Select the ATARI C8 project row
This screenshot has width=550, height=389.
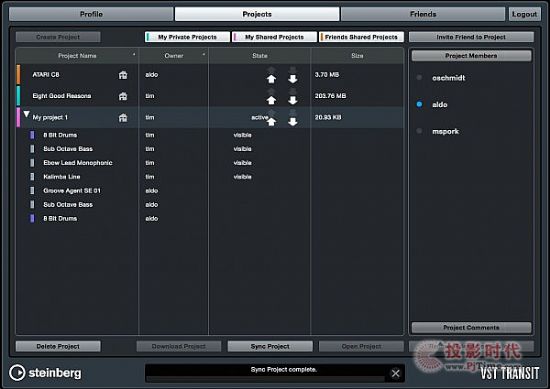(x=210, y=74)
